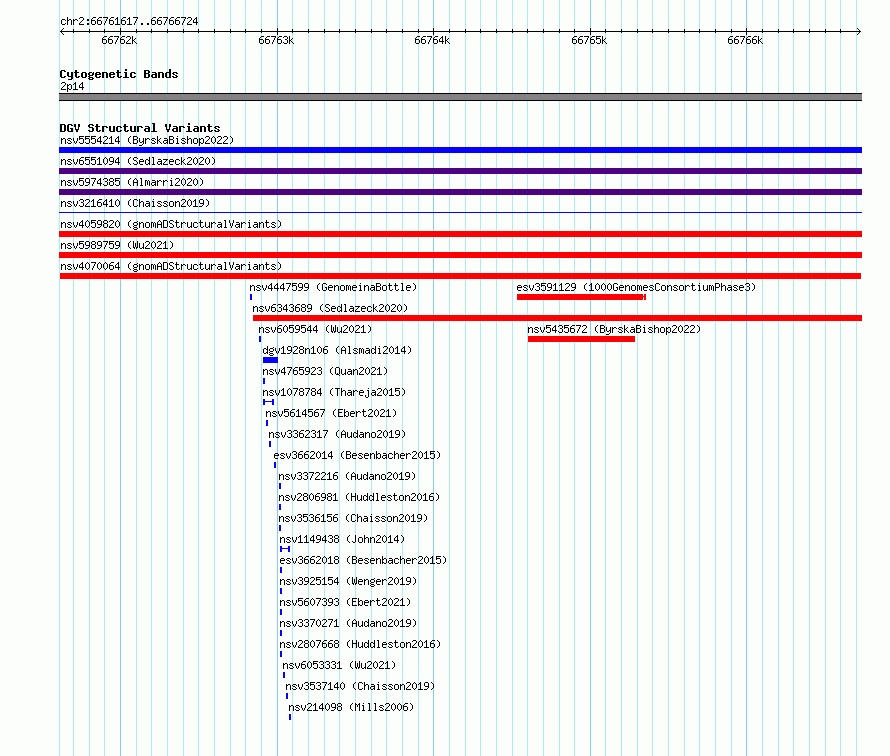This screenshot has height=756, width=890.
Task: Select the nsv5607393 (Ebert2021) label
Action: point(345,602)
